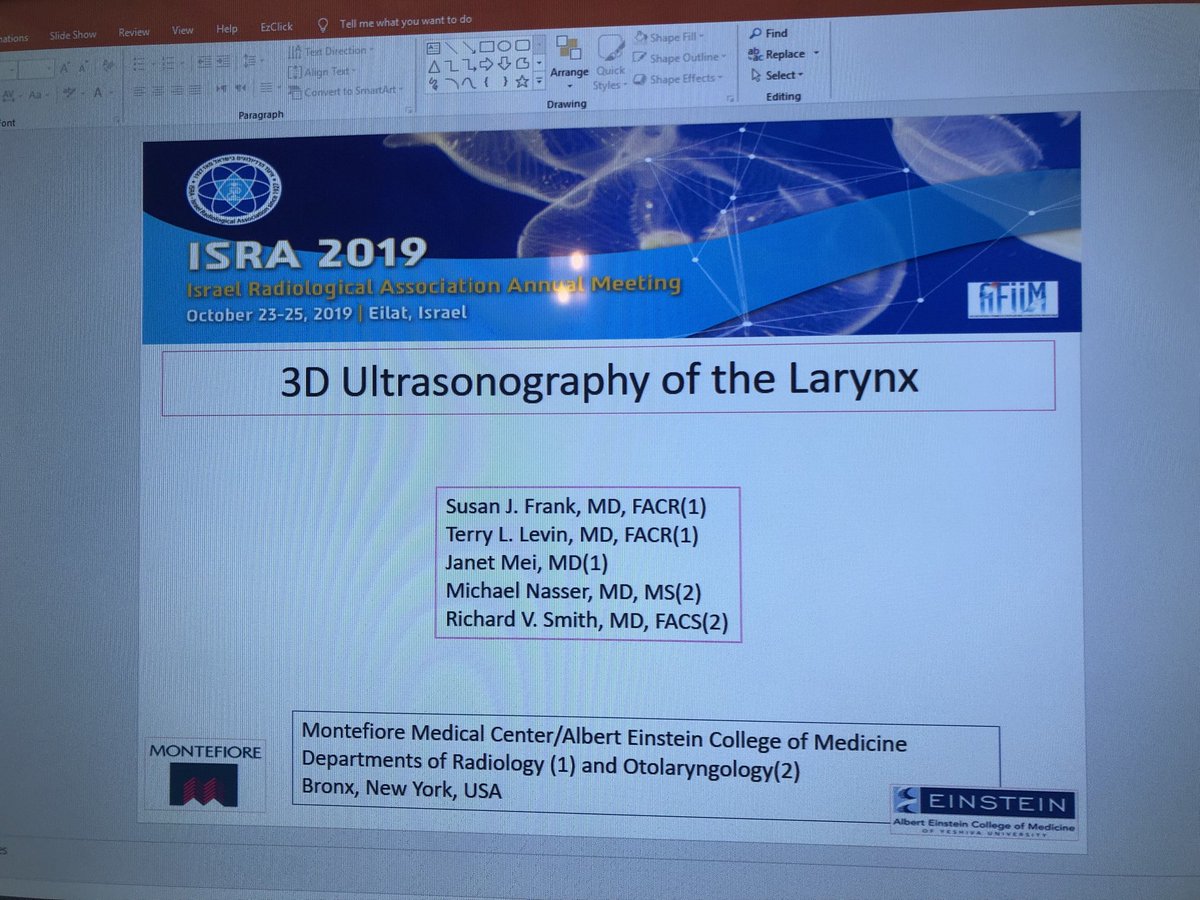1200x900 pixels.
Task: Clear all formatting with eraser icon
Action: pyautogui.click(x=108, y=67)
